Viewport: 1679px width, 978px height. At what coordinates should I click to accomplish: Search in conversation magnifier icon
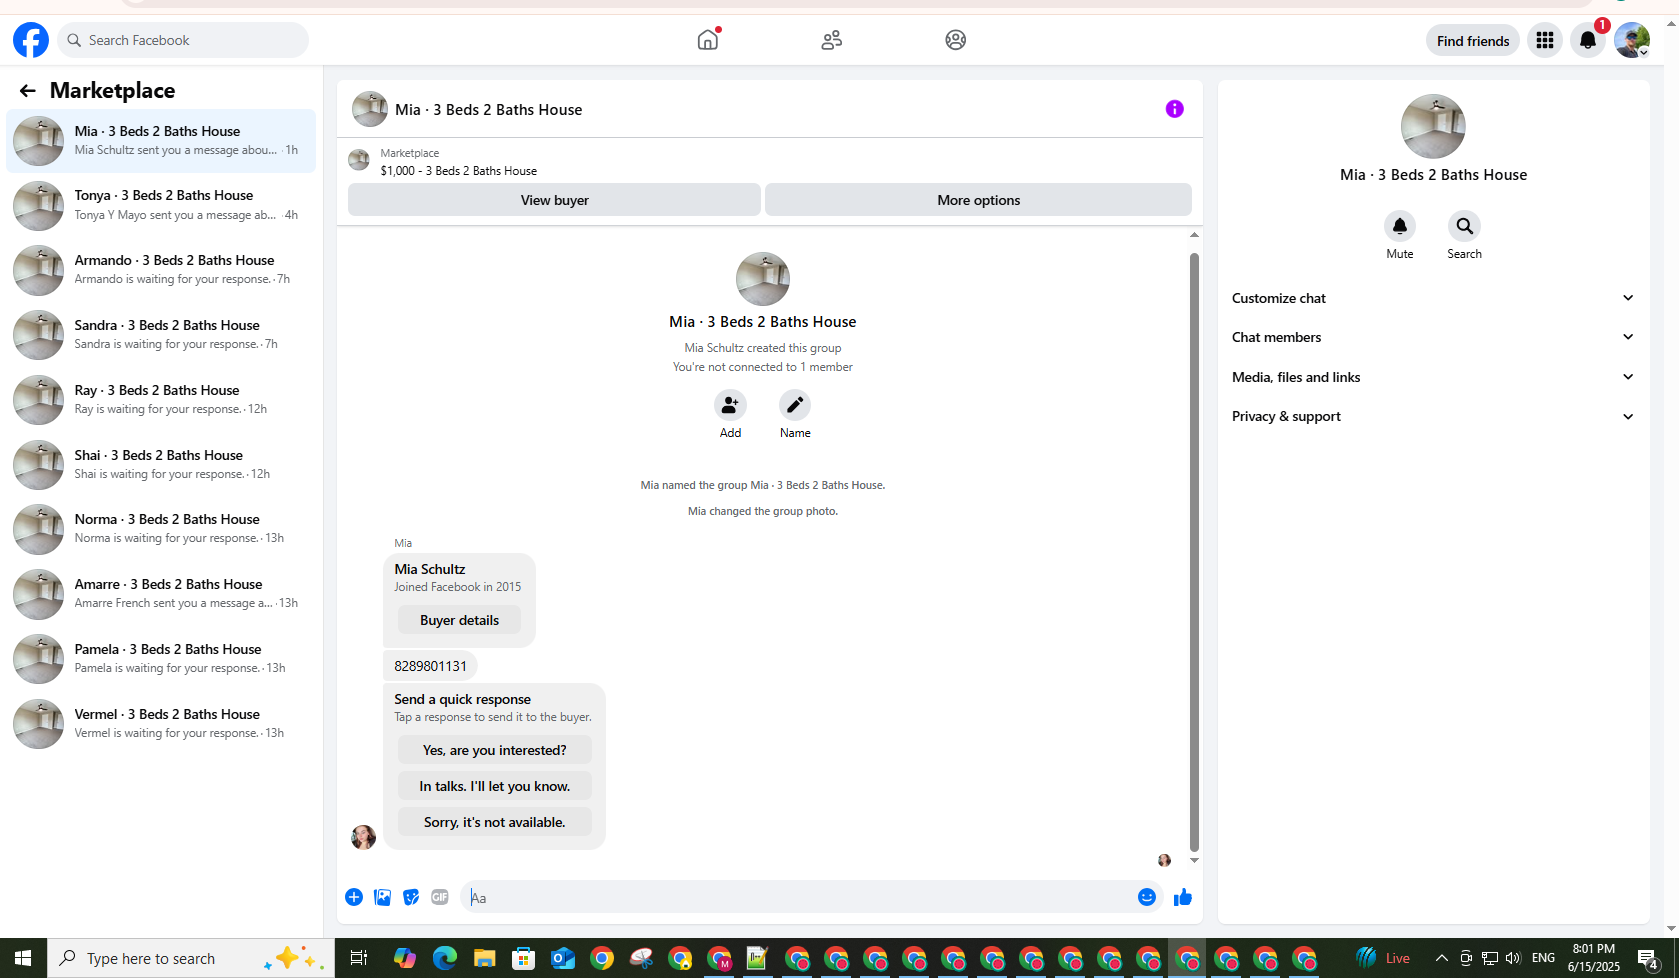(x=1464, y=226)
